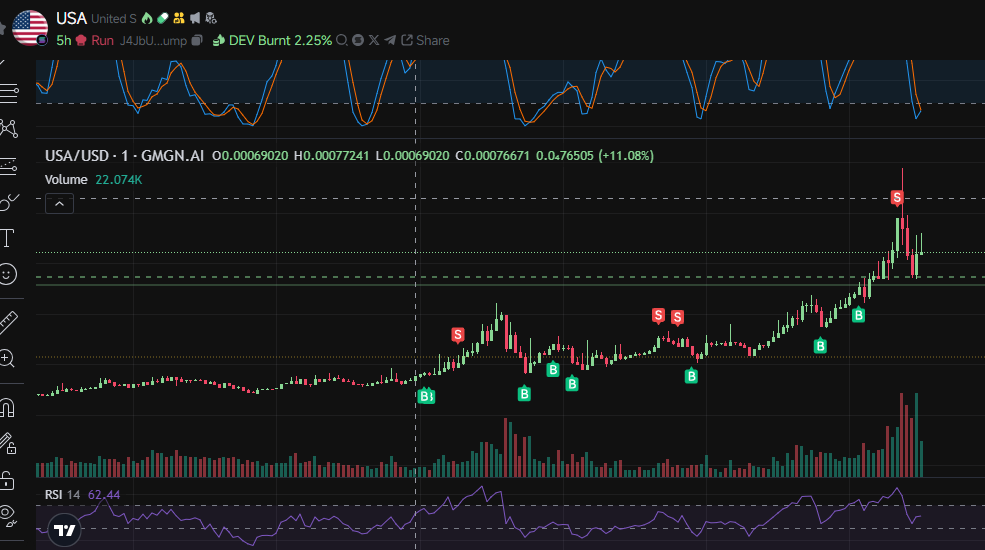Viewport: 985px width, 550px height.
Task: Open the Telegram paper-plane icon
Action: tap(390, 40)
